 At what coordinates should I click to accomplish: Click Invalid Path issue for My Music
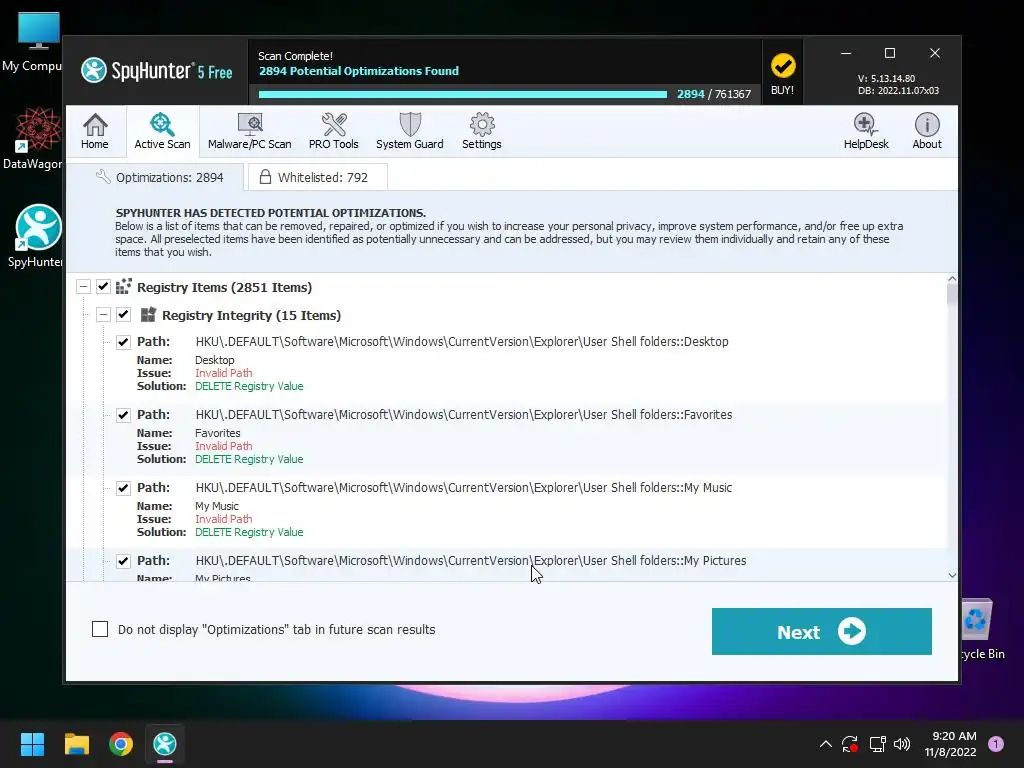click(x=223, y=519)
